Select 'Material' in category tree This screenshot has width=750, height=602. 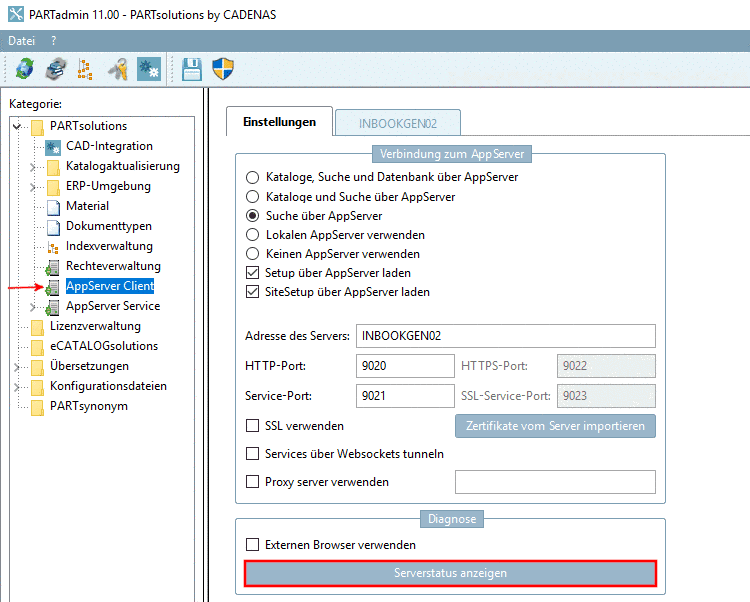(x=88, y=206)
